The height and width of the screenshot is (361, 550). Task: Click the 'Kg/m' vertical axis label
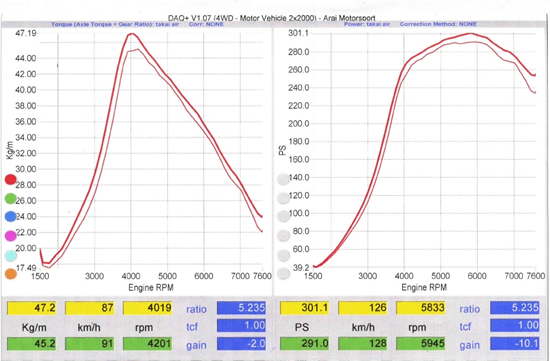pos(10,150)
